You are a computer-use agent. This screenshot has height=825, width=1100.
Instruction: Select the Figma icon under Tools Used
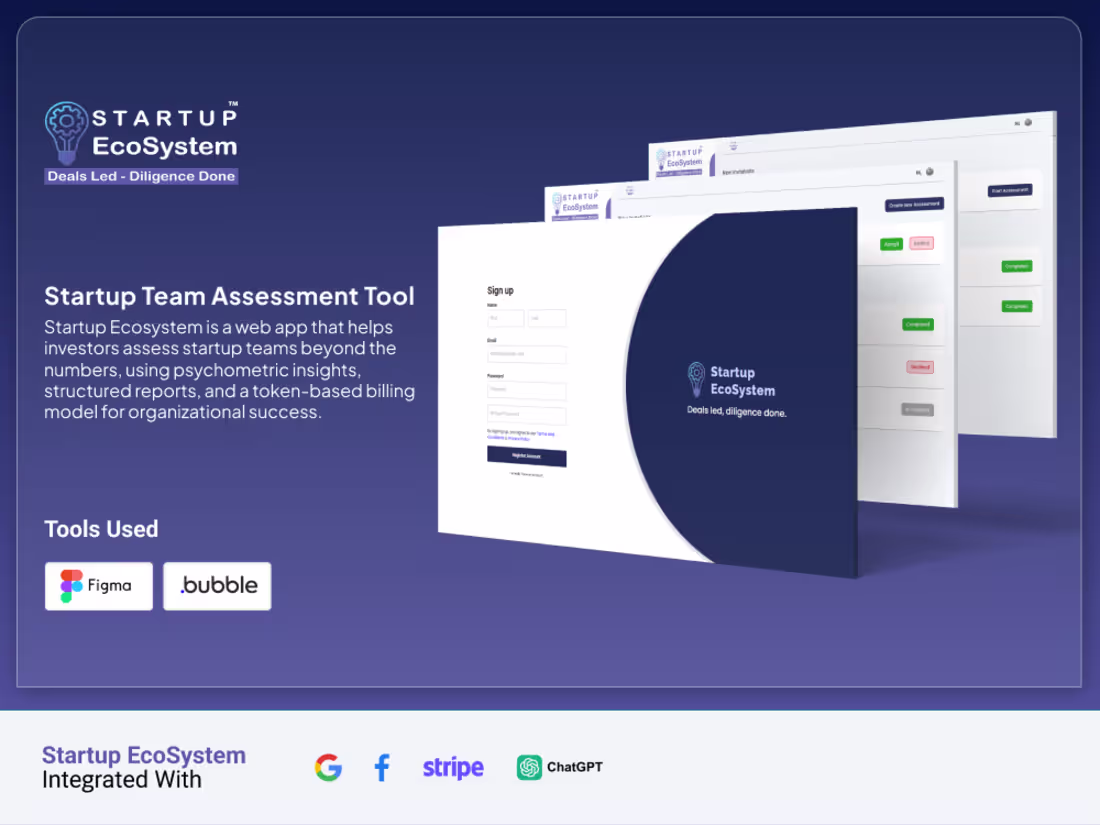coord(71,586)
